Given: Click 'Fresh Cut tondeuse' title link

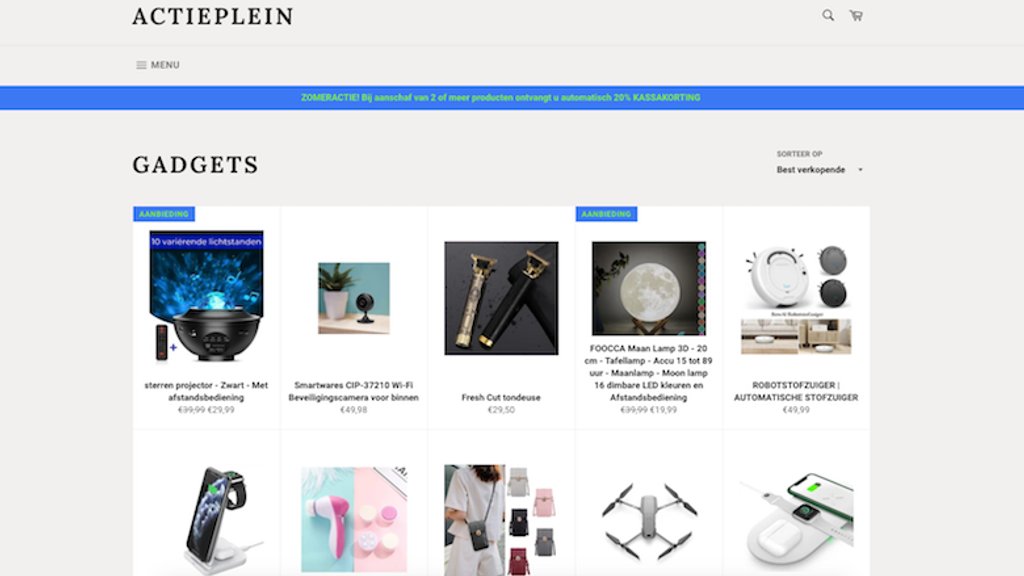Looking at the screenshot, I should pos(501,397).
